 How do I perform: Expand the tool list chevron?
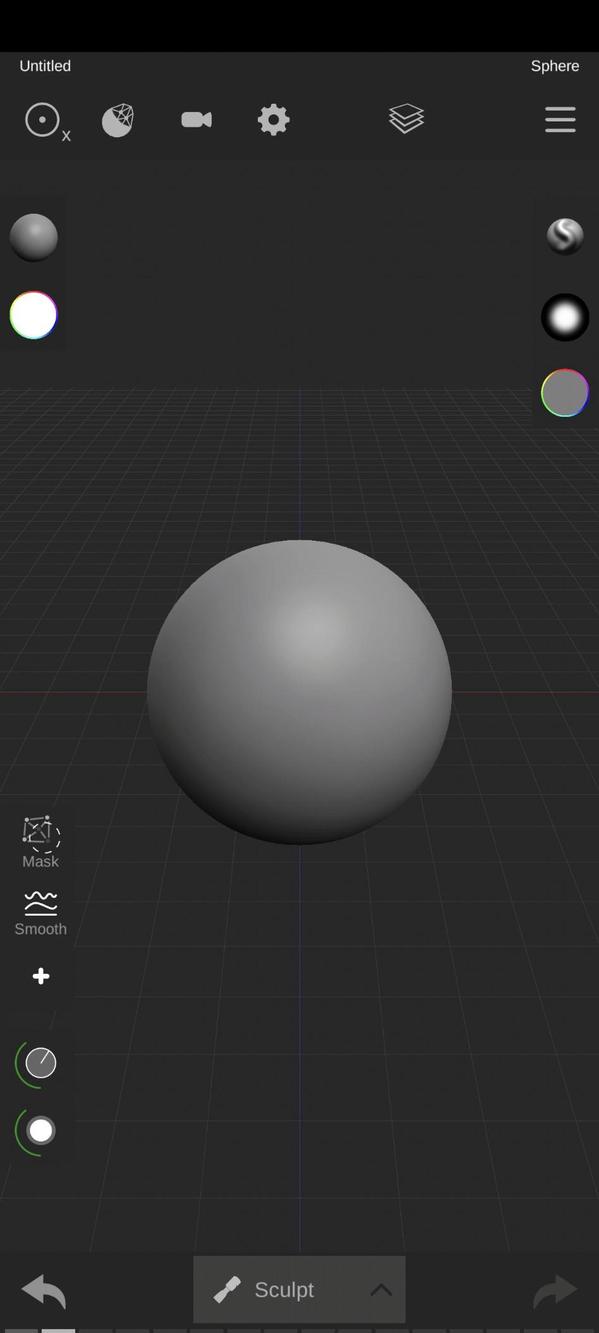click(x=381, y=1290)
